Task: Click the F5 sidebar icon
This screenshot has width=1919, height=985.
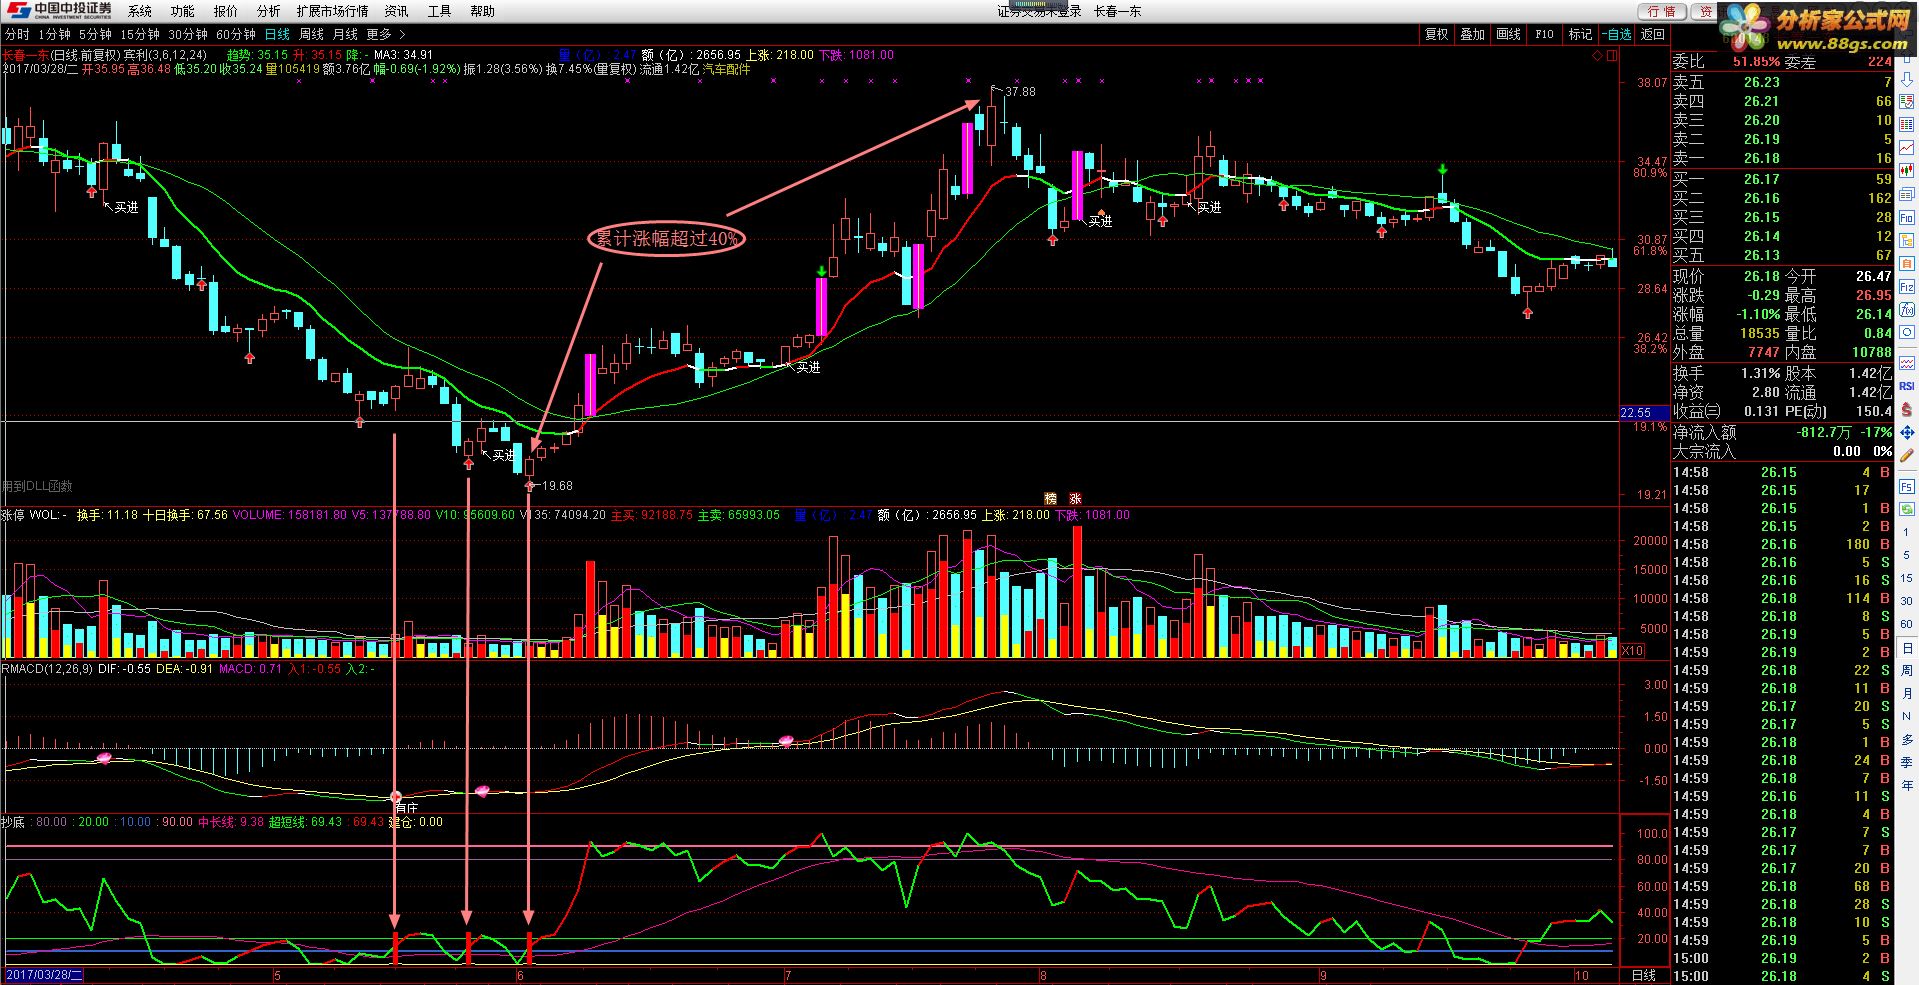Action: point(1907,487)
